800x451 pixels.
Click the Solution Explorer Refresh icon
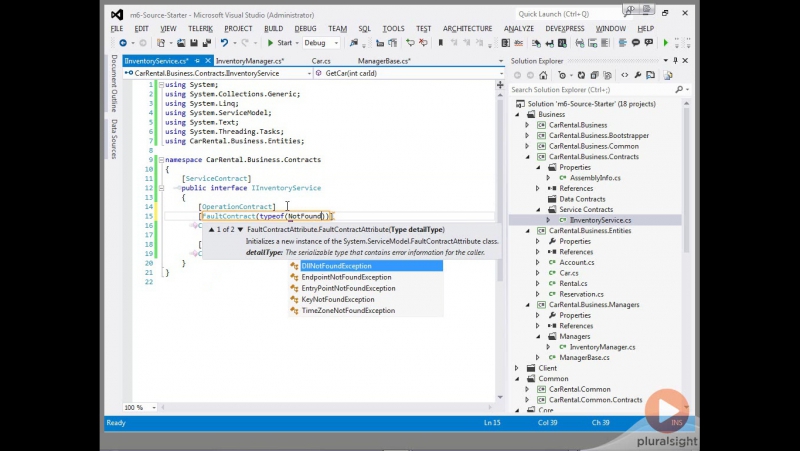[581, 76]
